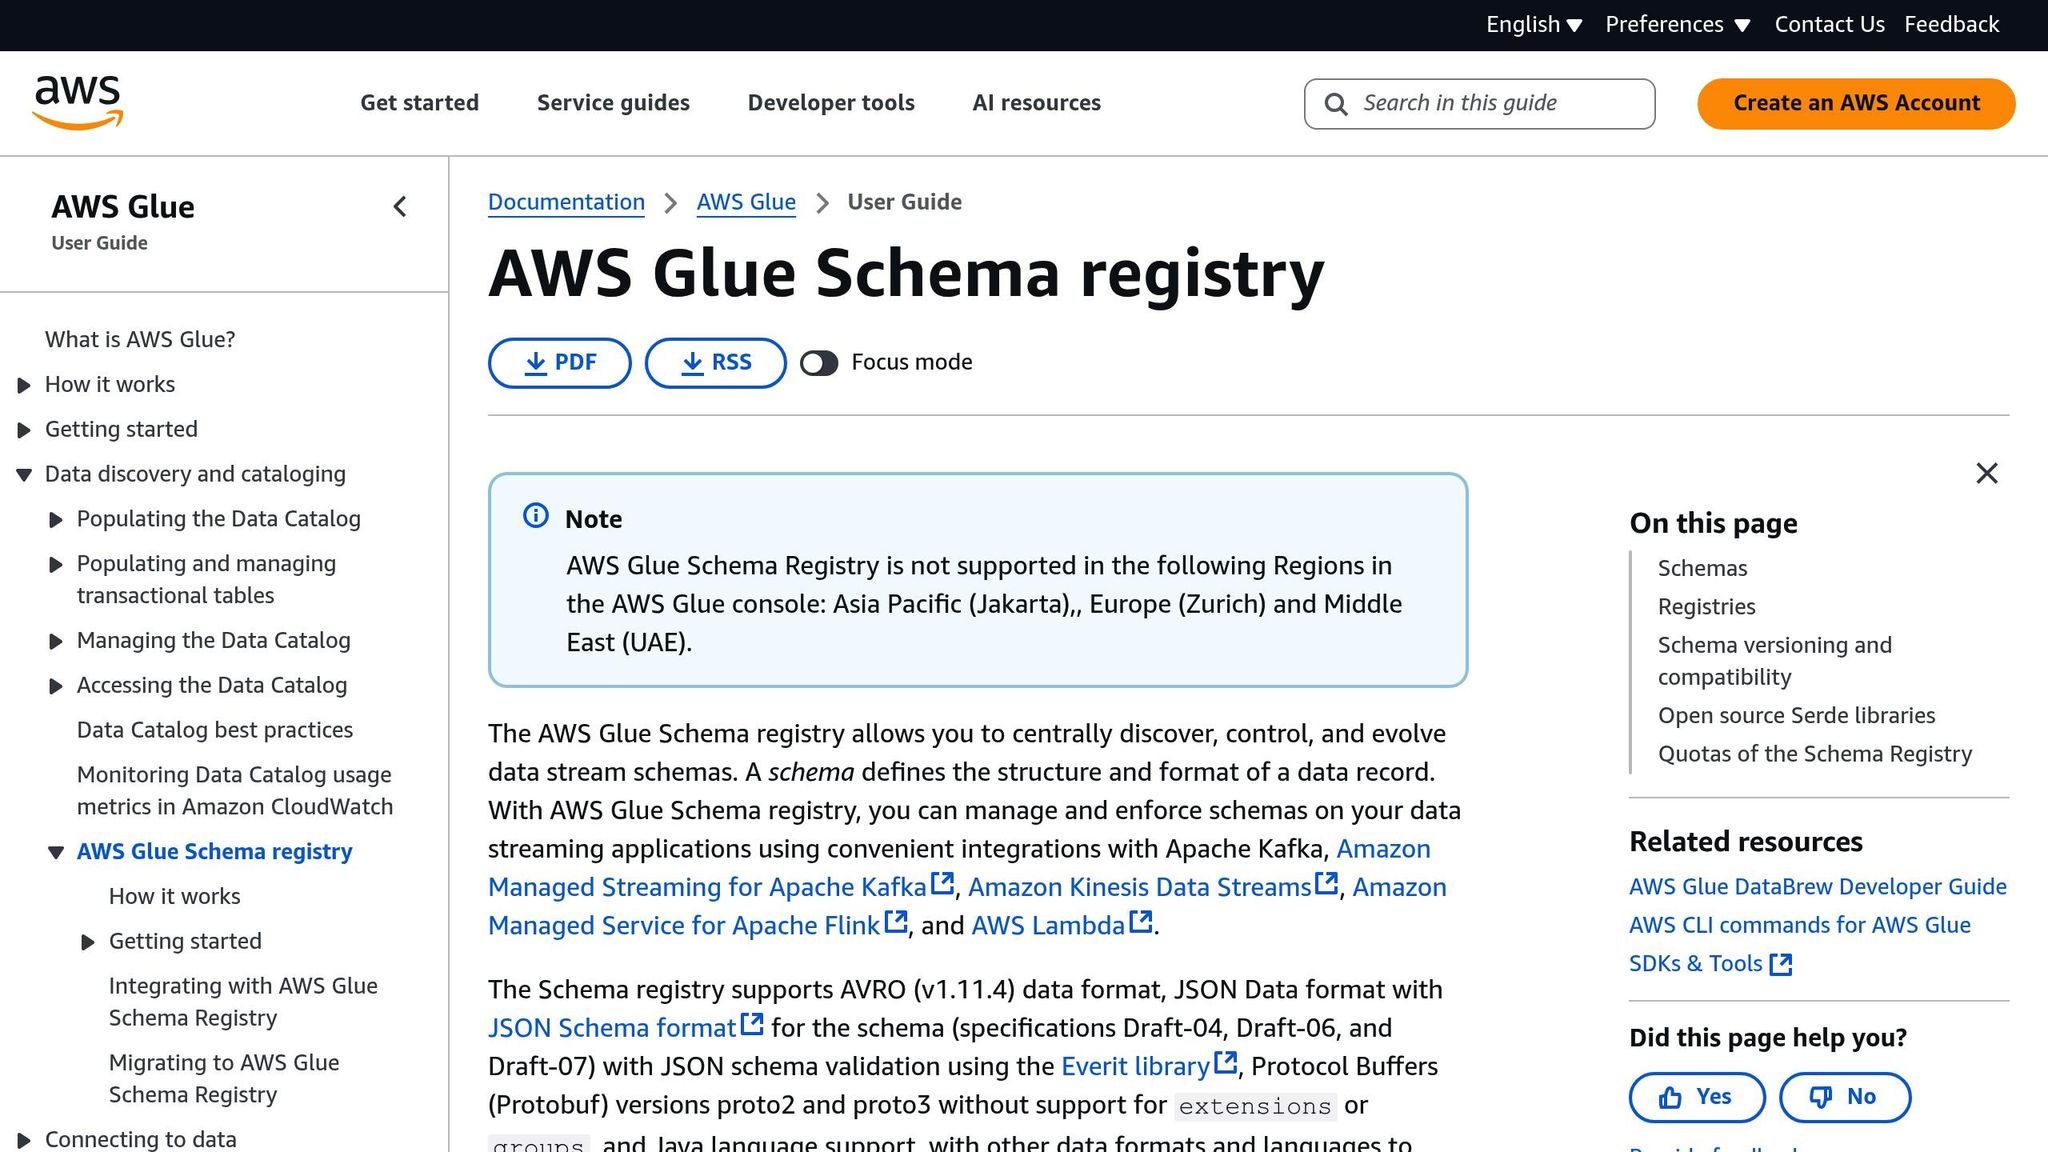Click the AWS logo
The width and height of the screenshot is (2048, 1152).
pos(78,102)
